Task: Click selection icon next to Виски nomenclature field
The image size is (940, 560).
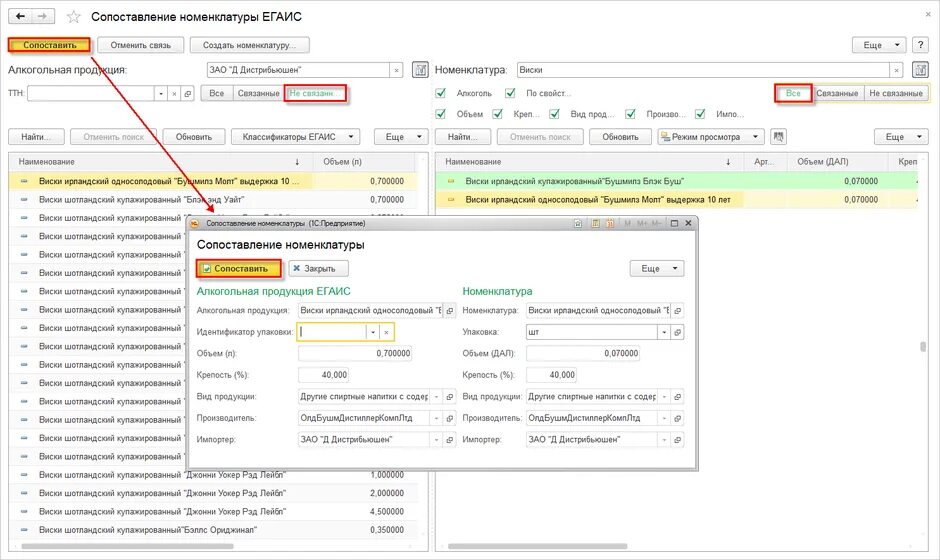Action: pyautogui.click(x=920, y=70)
